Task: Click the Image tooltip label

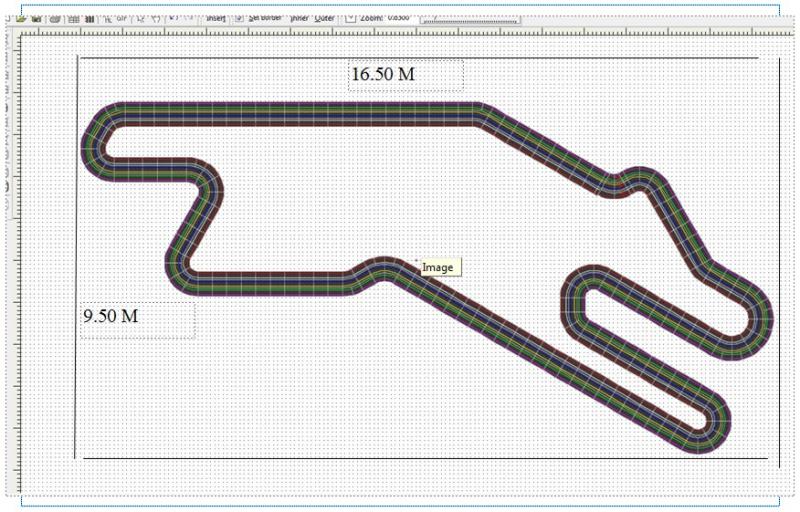Action: pyautogui.click(x=437, y=268)
